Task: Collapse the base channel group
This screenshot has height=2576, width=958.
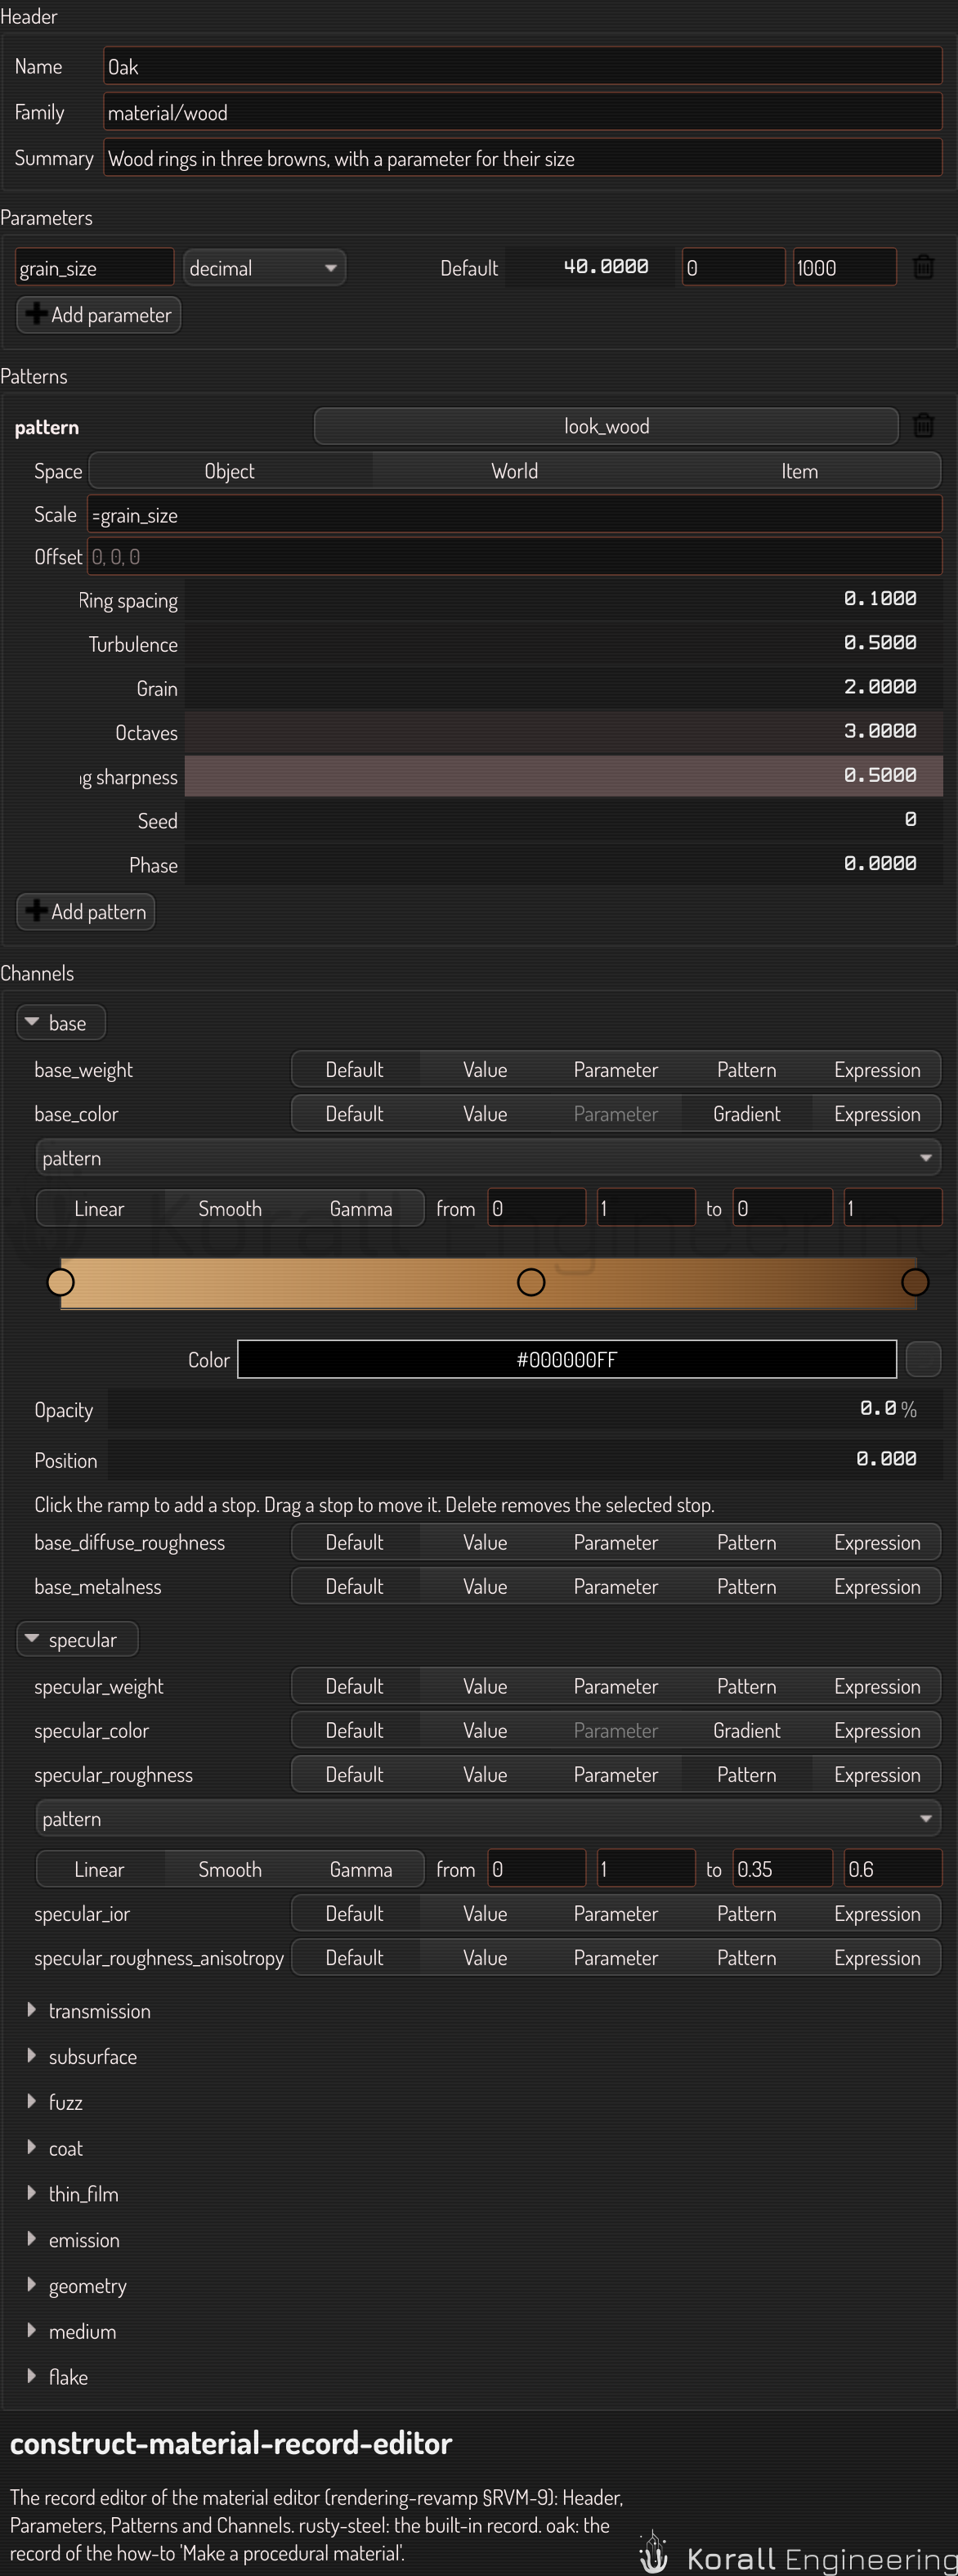Action: pyautogui.click(x=61, y=1023)
